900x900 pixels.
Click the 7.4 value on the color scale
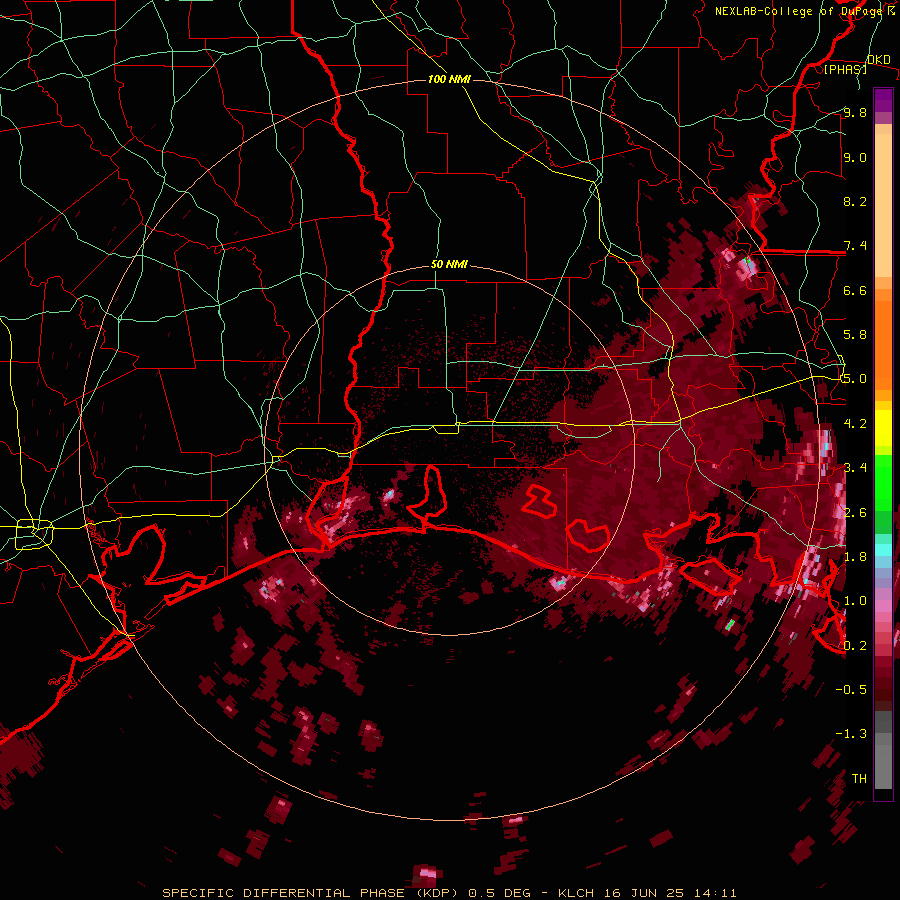855,246
